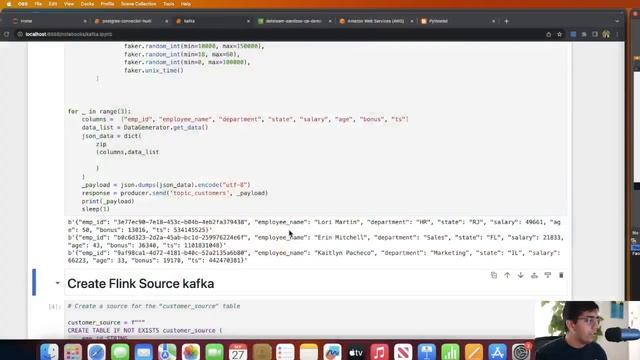This screenshot has width=640, height=360.
Task: Open Launchpad from the Dock
Action: click(x=73, y=352)
